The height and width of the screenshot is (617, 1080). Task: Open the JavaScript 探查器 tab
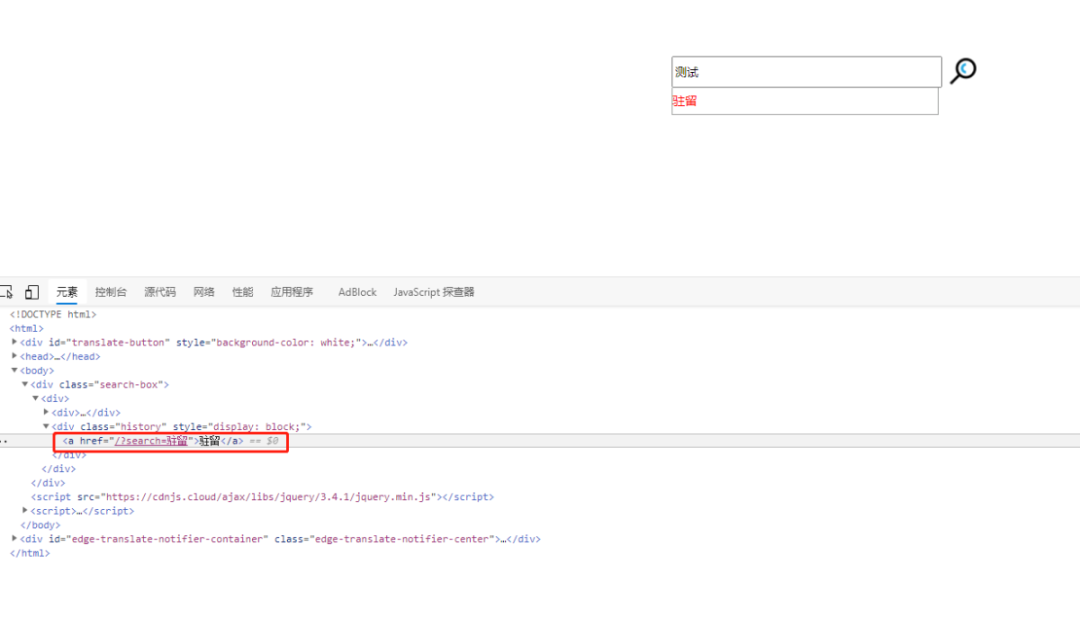[434, 292]
